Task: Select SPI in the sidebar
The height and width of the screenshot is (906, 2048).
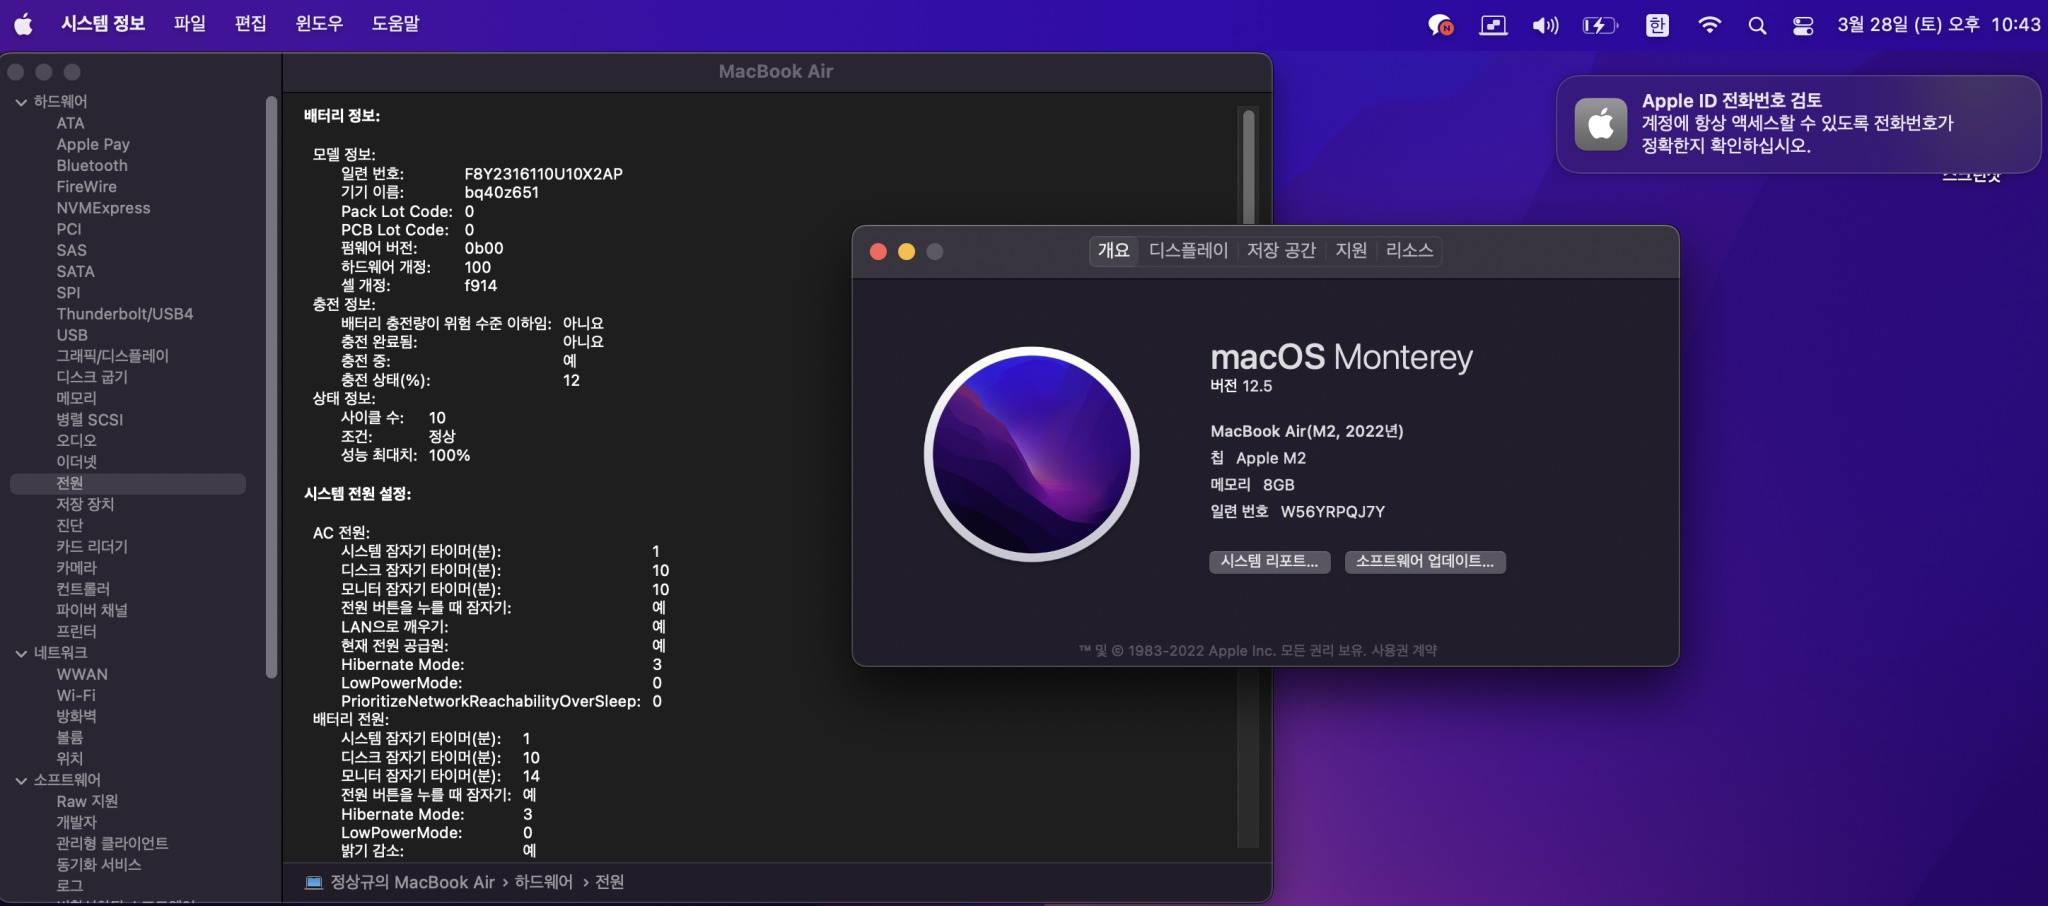Action: tap(68, 293)
